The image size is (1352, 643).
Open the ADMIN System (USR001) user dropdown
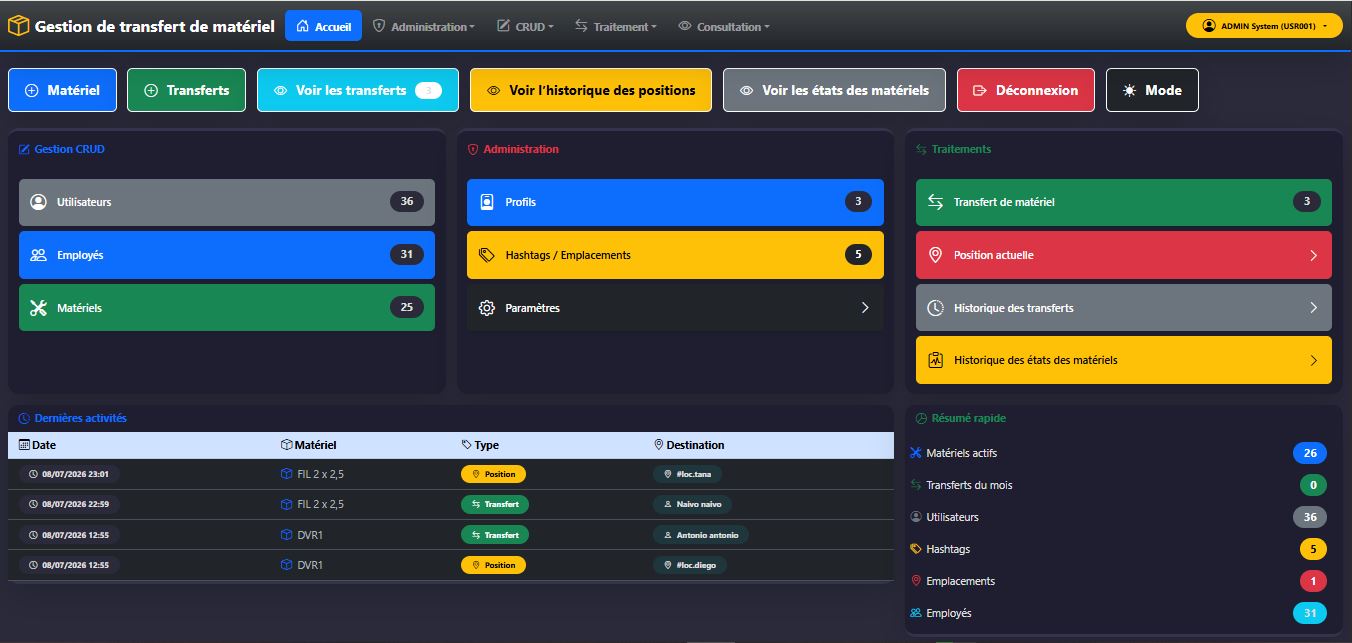click(x=1264, y=26)
